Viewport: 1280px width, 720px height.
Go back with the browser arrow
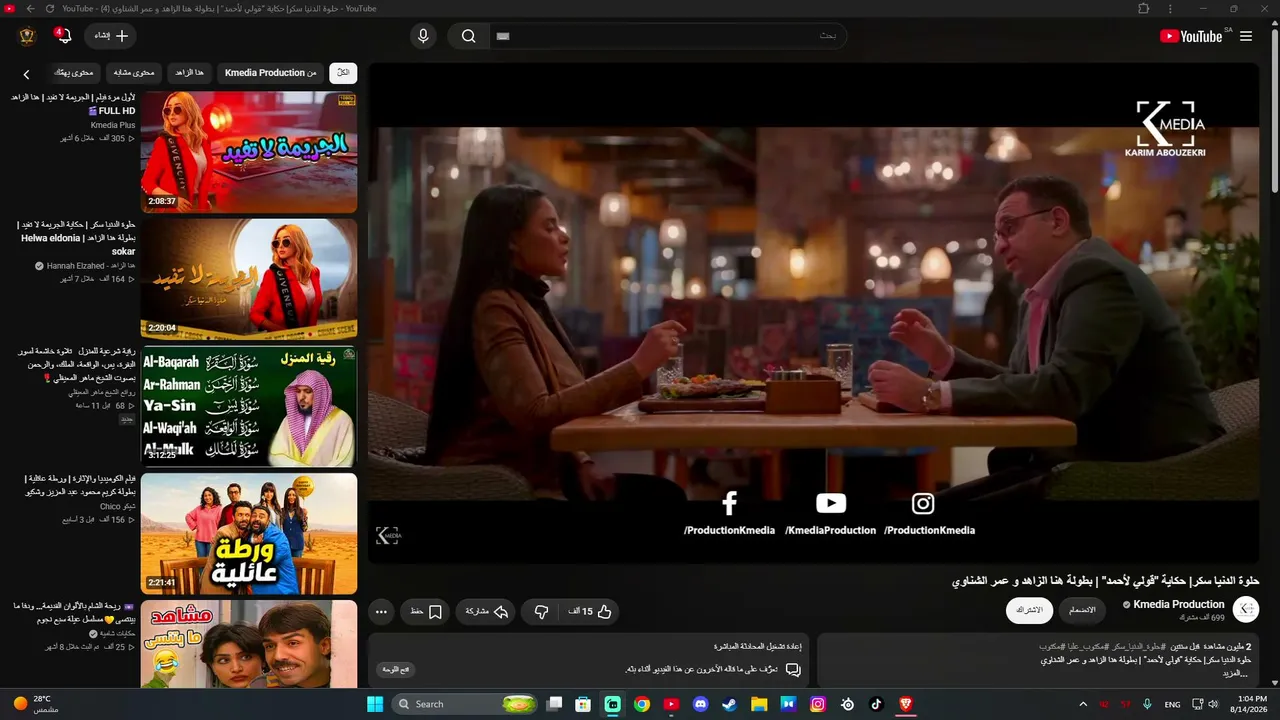[x=30, y=9]
